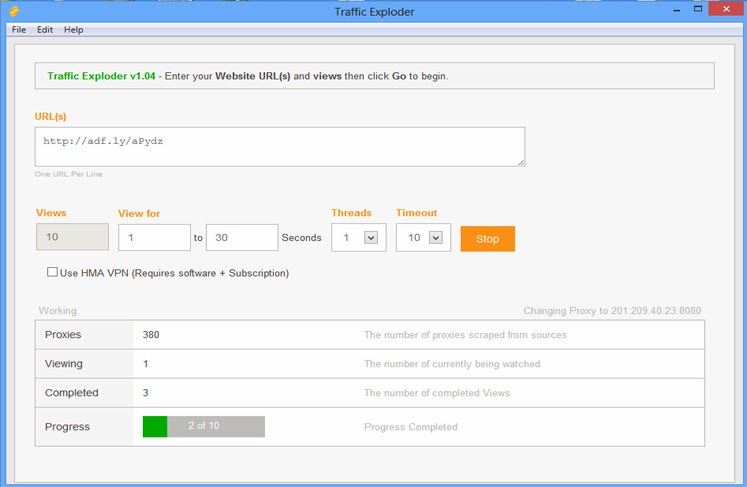Viewport: 747px width, 487px height.
Task: Click the orange Stop button
Action: [x=487, y=239]
